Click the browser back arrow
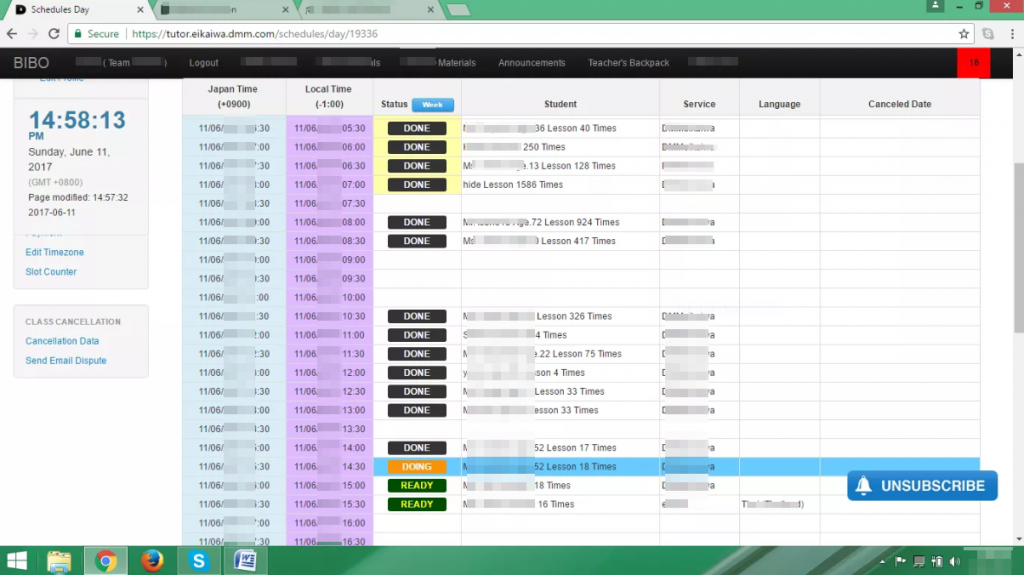 [11, 33]
